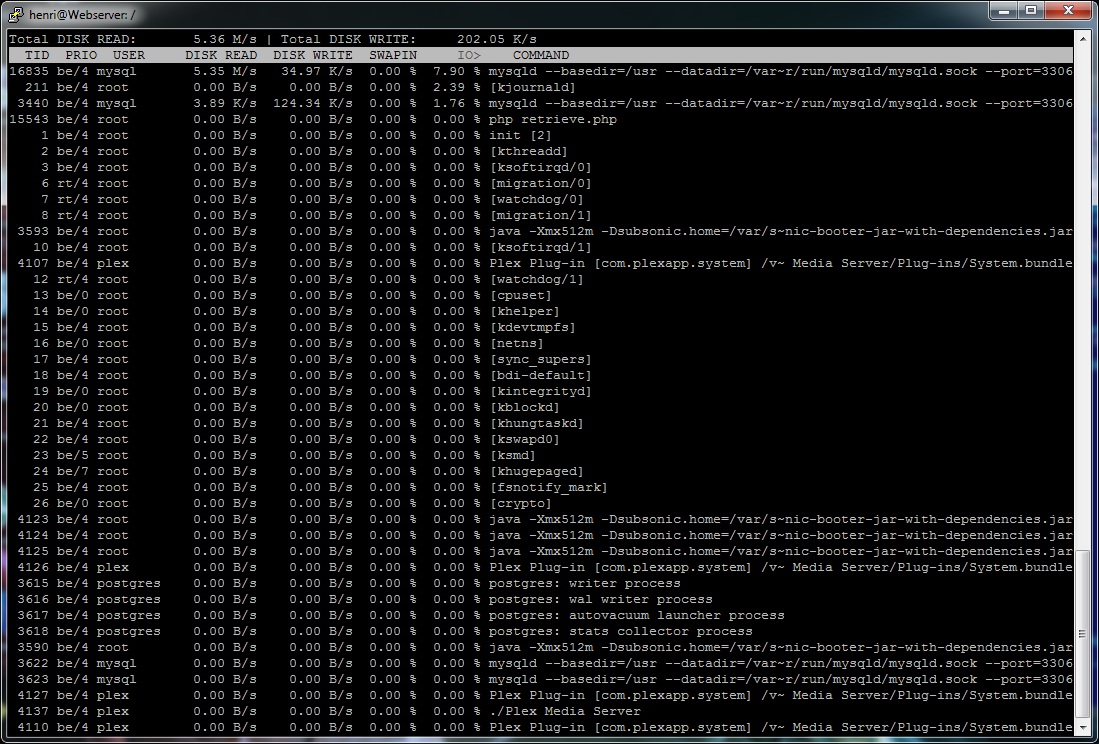Minimize the PuTTY terminal window

click(1005, 10)
